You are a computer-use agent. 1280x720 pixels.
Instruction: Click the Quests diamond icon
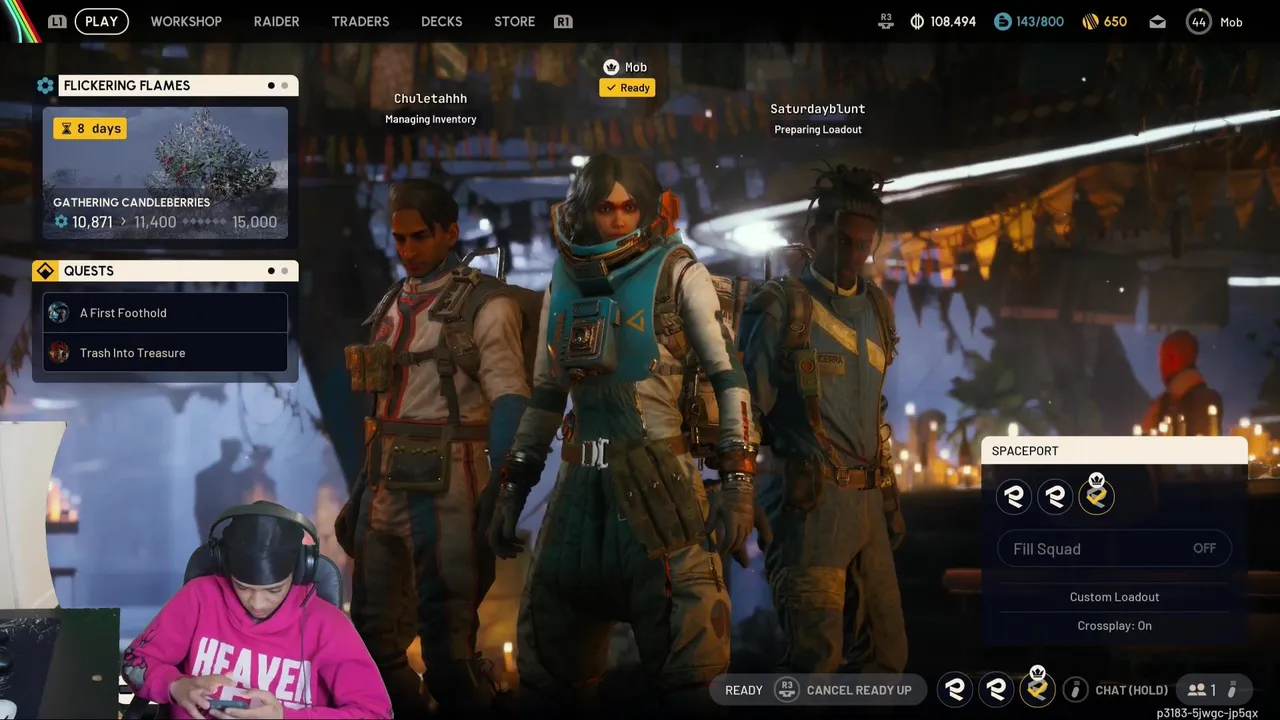(x=45, y=271)
